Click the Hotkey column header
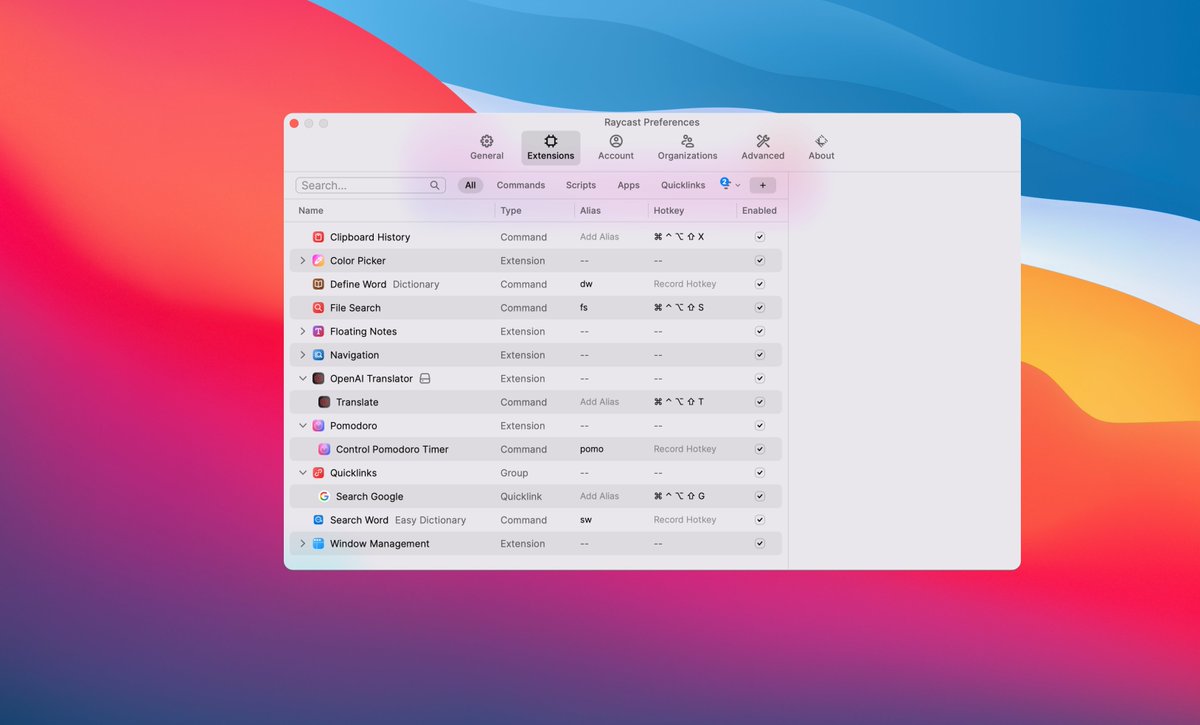The height and width of the screenshot is (725, 1200). click(x=669, y=211)
